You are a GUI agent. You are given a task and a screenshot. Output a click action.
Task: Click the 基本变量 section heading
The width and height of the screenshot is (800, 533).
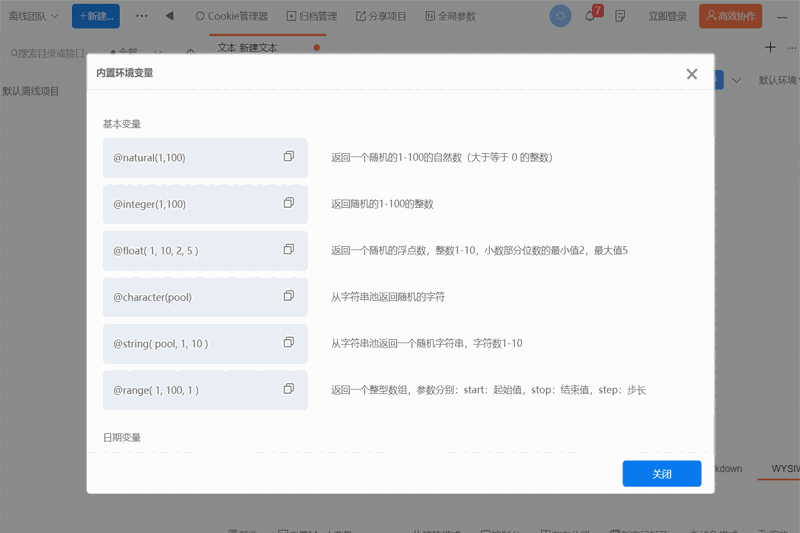(122, 124)
